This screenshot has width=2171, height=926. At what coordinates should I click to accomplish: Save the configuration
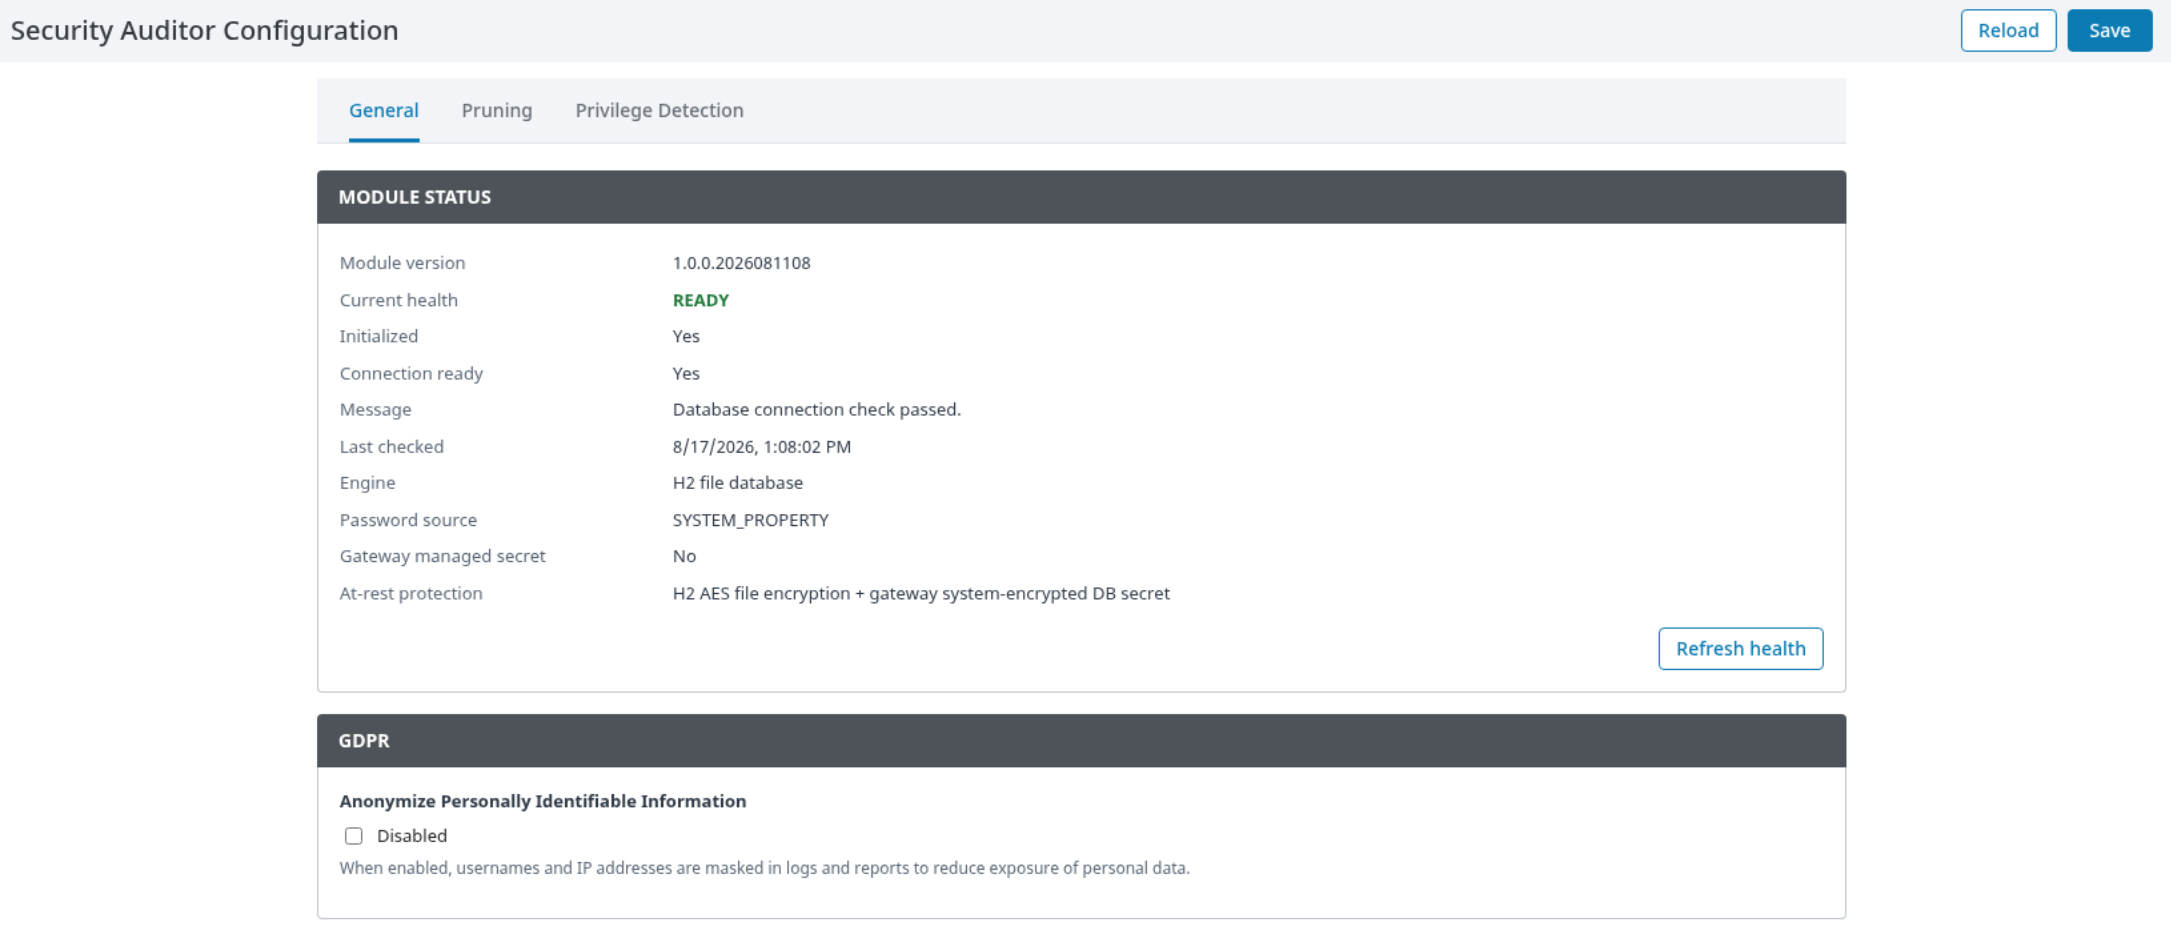(2109, 30)
